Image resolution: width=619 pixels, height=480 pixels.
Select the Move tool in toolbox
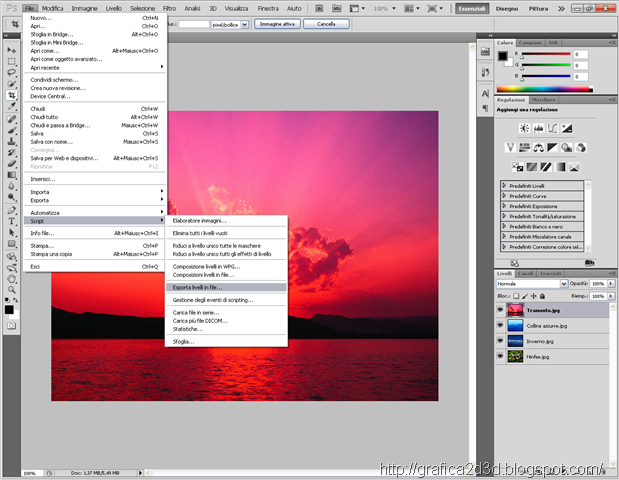[x=11, y=49]
